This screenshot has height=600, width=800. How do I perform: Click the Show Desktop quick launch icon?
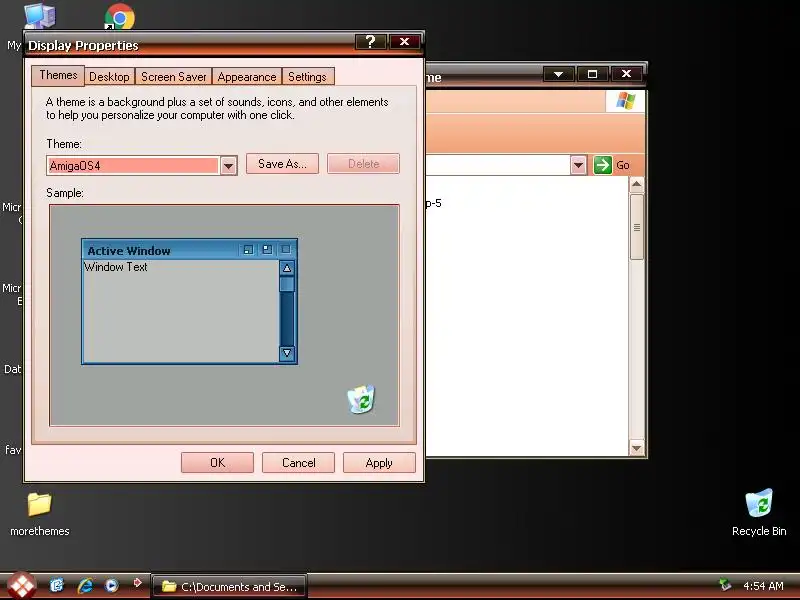point(57,585)
